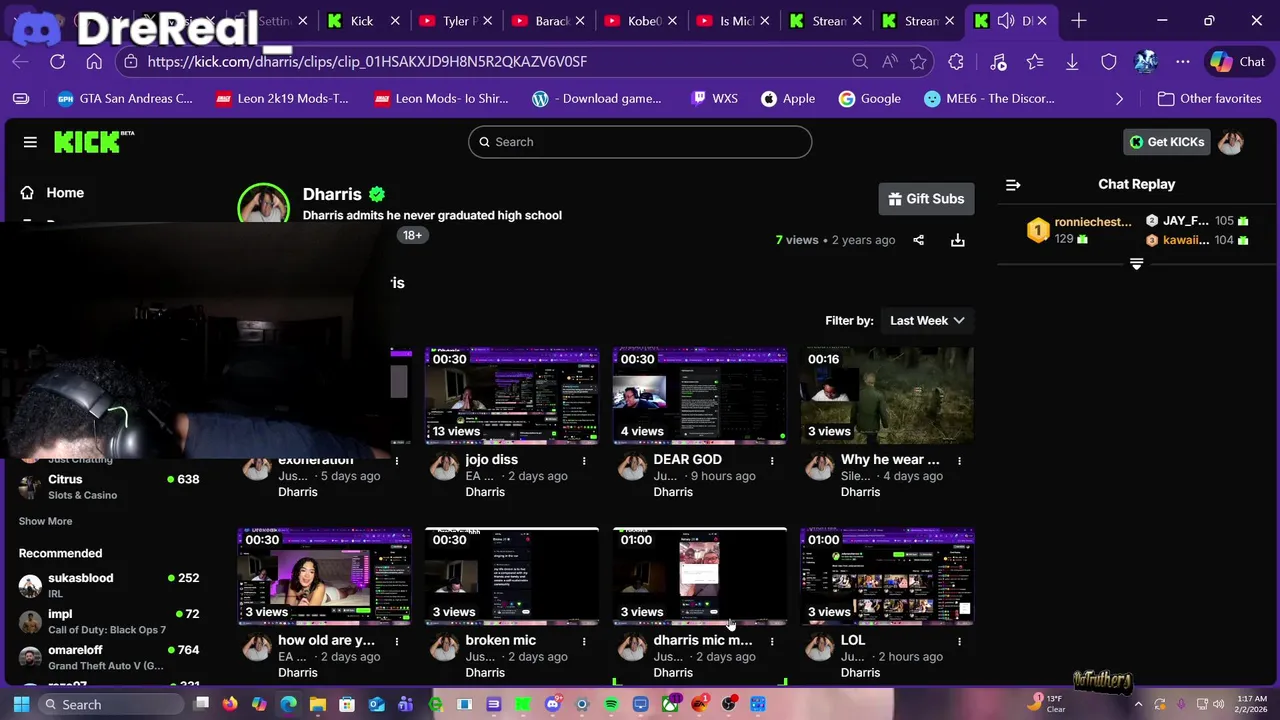
Task: Collapse the Chat Replay panel icon
Action: (x=1013, y=185)
